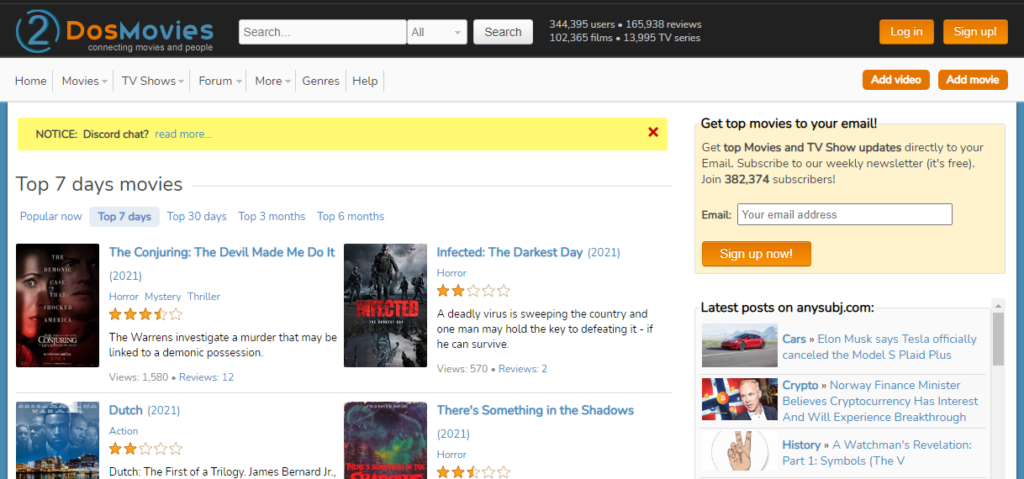
Task: Open the search category dropdown showing All
Action: (x=437, y=32)
